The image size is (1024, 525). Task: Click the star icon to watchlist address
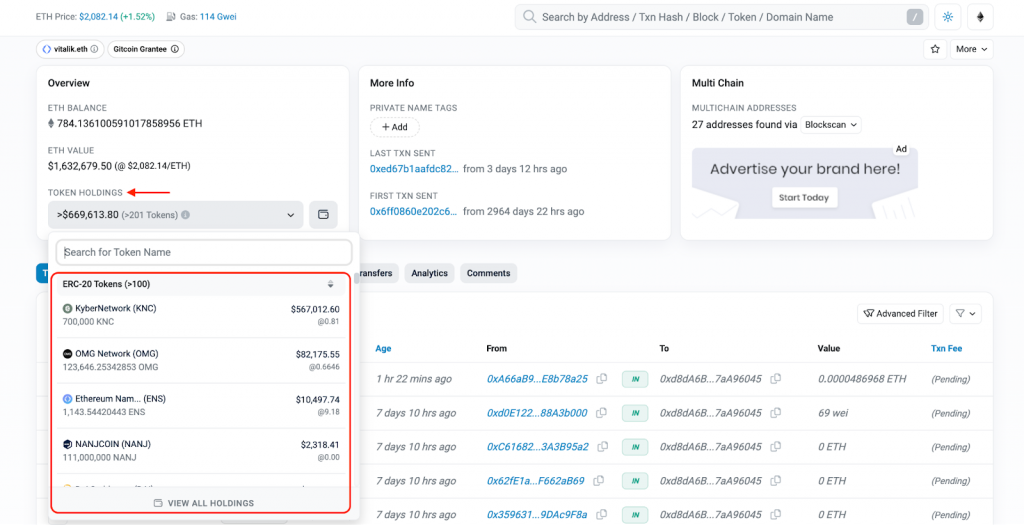[x=935, y=49]
